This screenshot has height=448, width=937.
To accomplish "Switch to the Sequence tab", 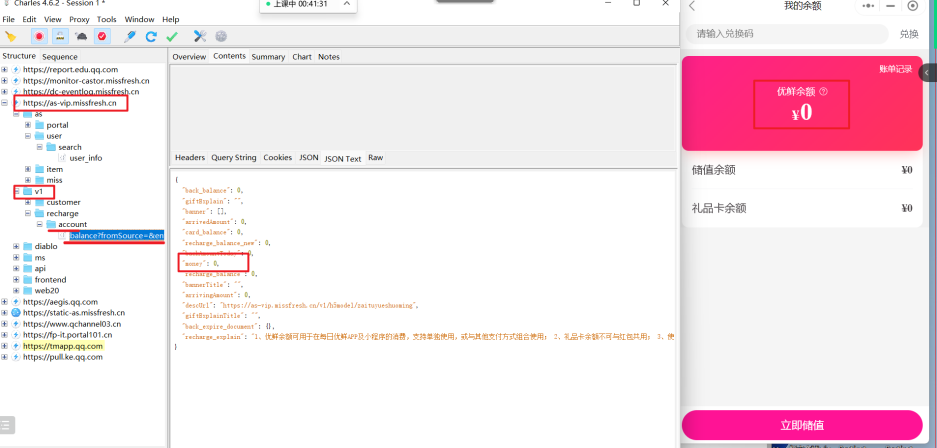I will (x=60, y=57).
